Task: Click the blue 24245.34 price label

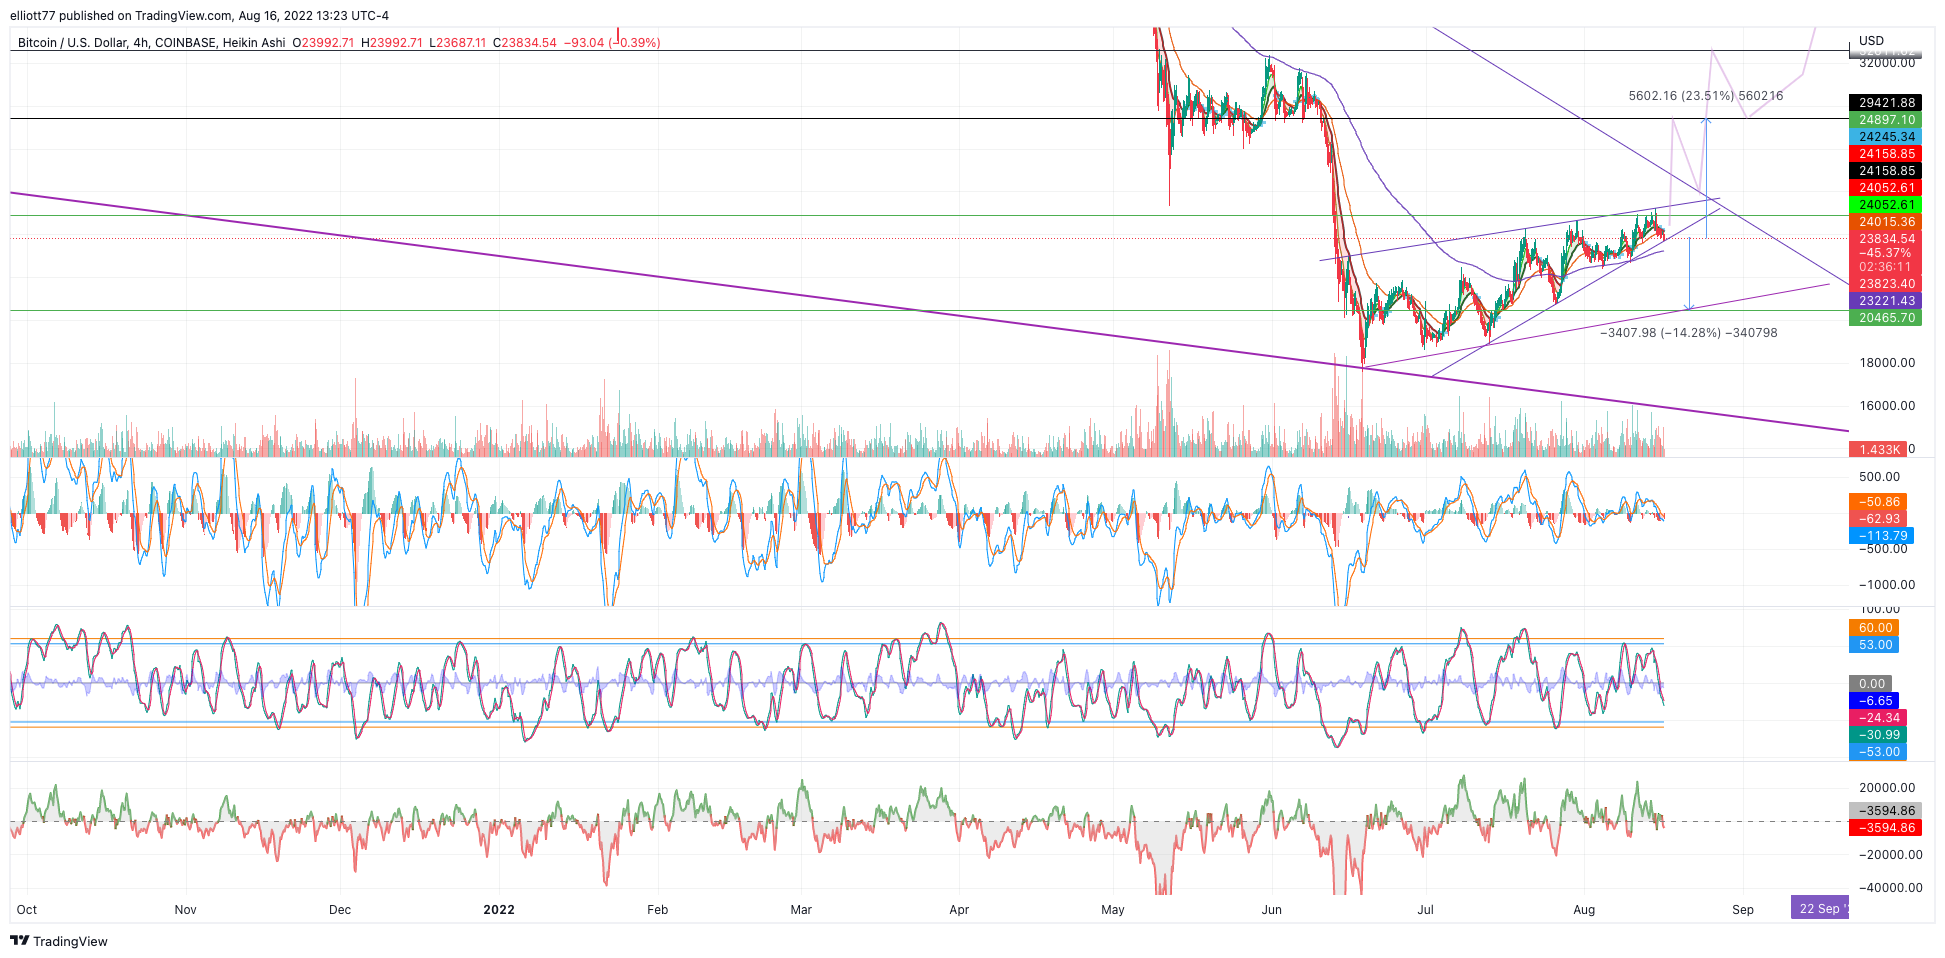Action: [x=1885, y=137]
